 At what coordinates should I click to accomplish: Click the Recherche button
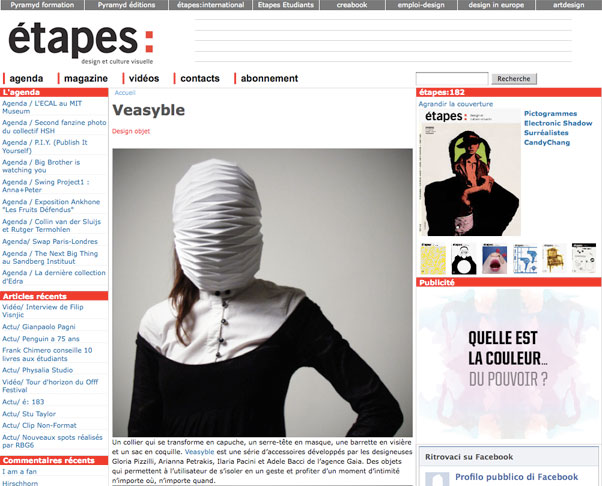514,79
